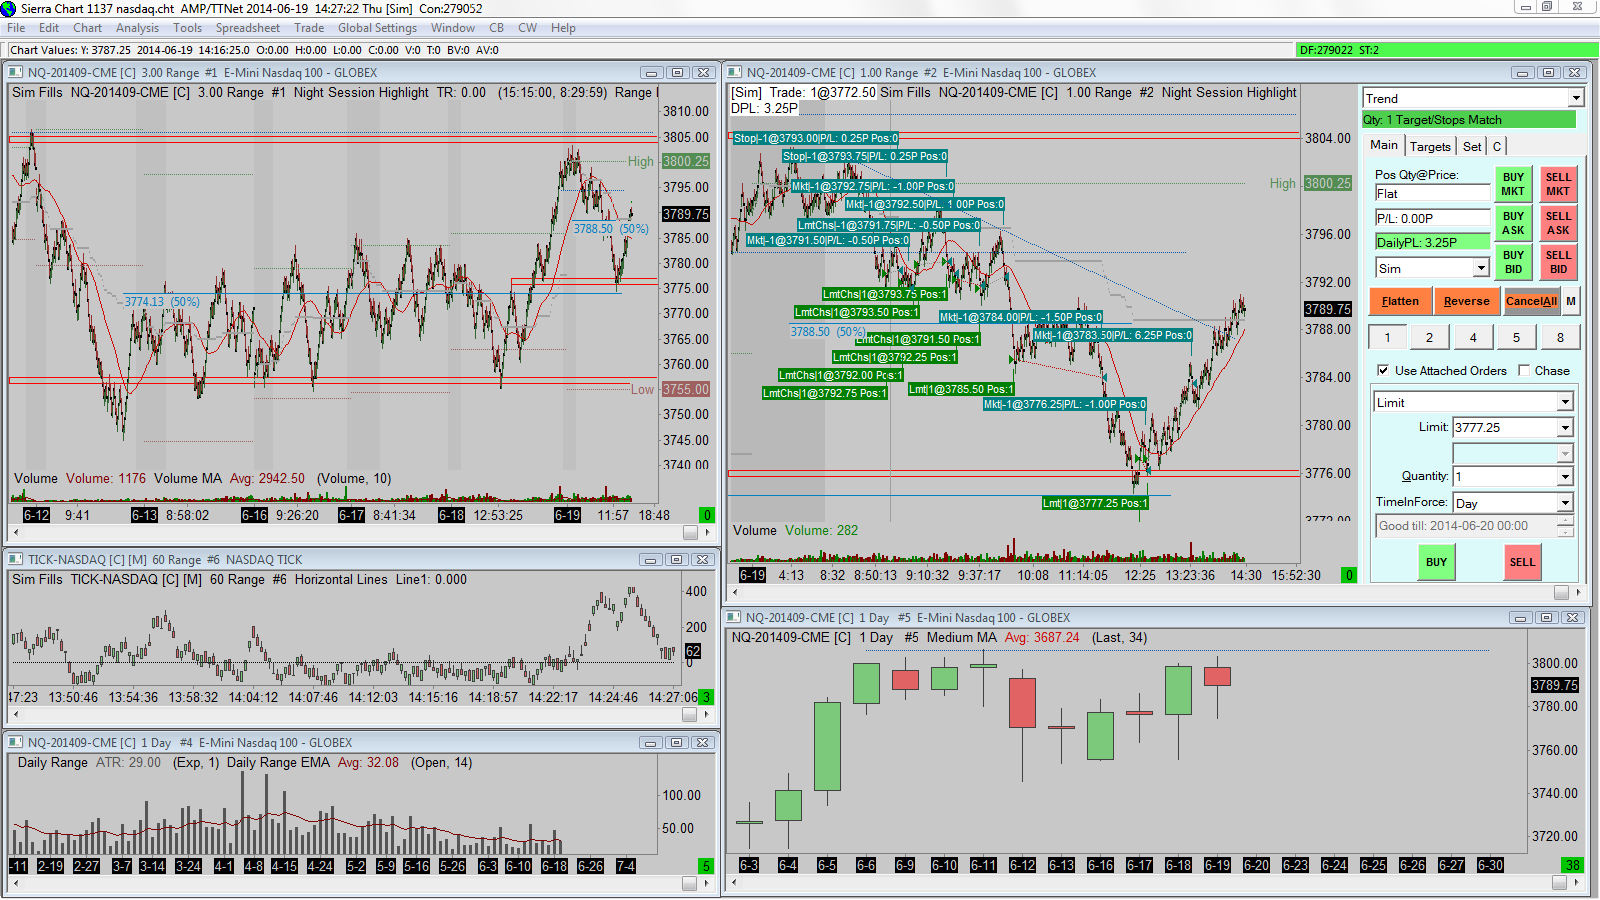Click the green 38 box on chart #5
1600x900 pixels.
pos(1573,865)
